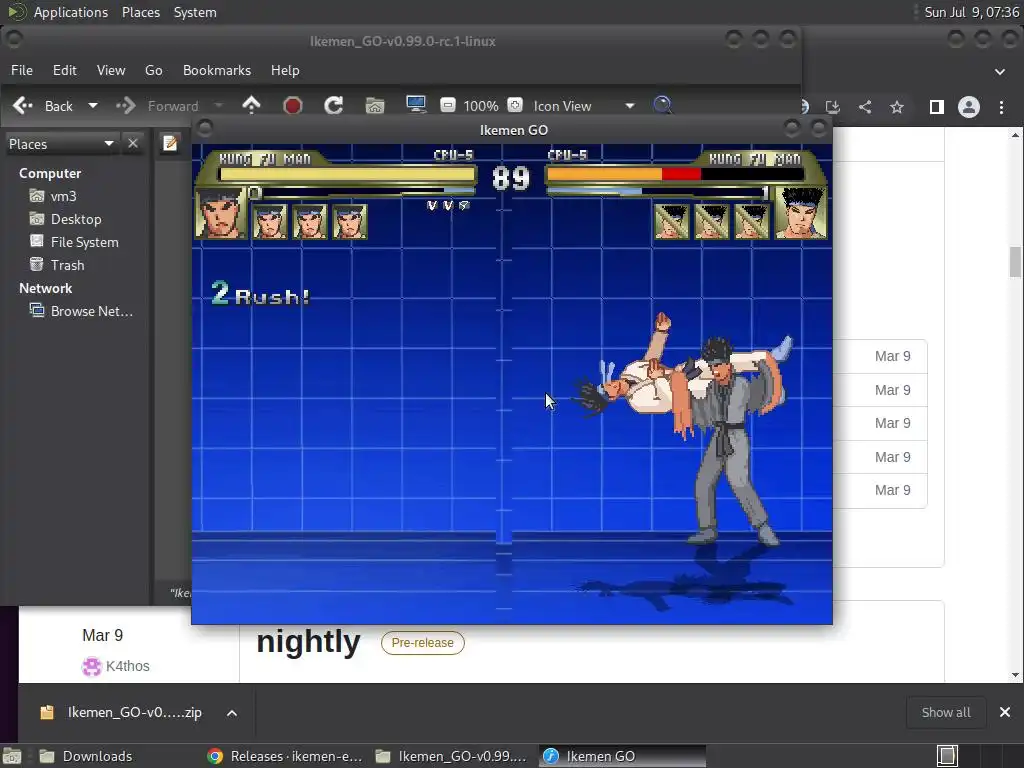1024x768 pixels.
Task: Click Chrome install app icon
Action: click(x=833, y=106)
